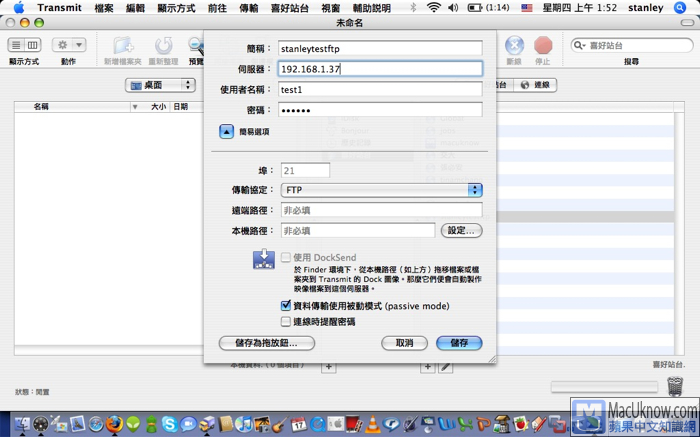Viewport: 700px width, 437px height.
Task: Open the 傳輸協定 FTP protocol dropdown
Action: [x=381, y=190]
